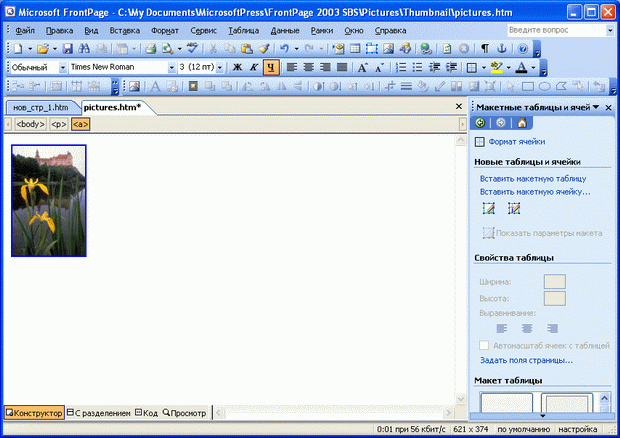
Task: Apply bulleted list formatting
Action: (418, 68)
